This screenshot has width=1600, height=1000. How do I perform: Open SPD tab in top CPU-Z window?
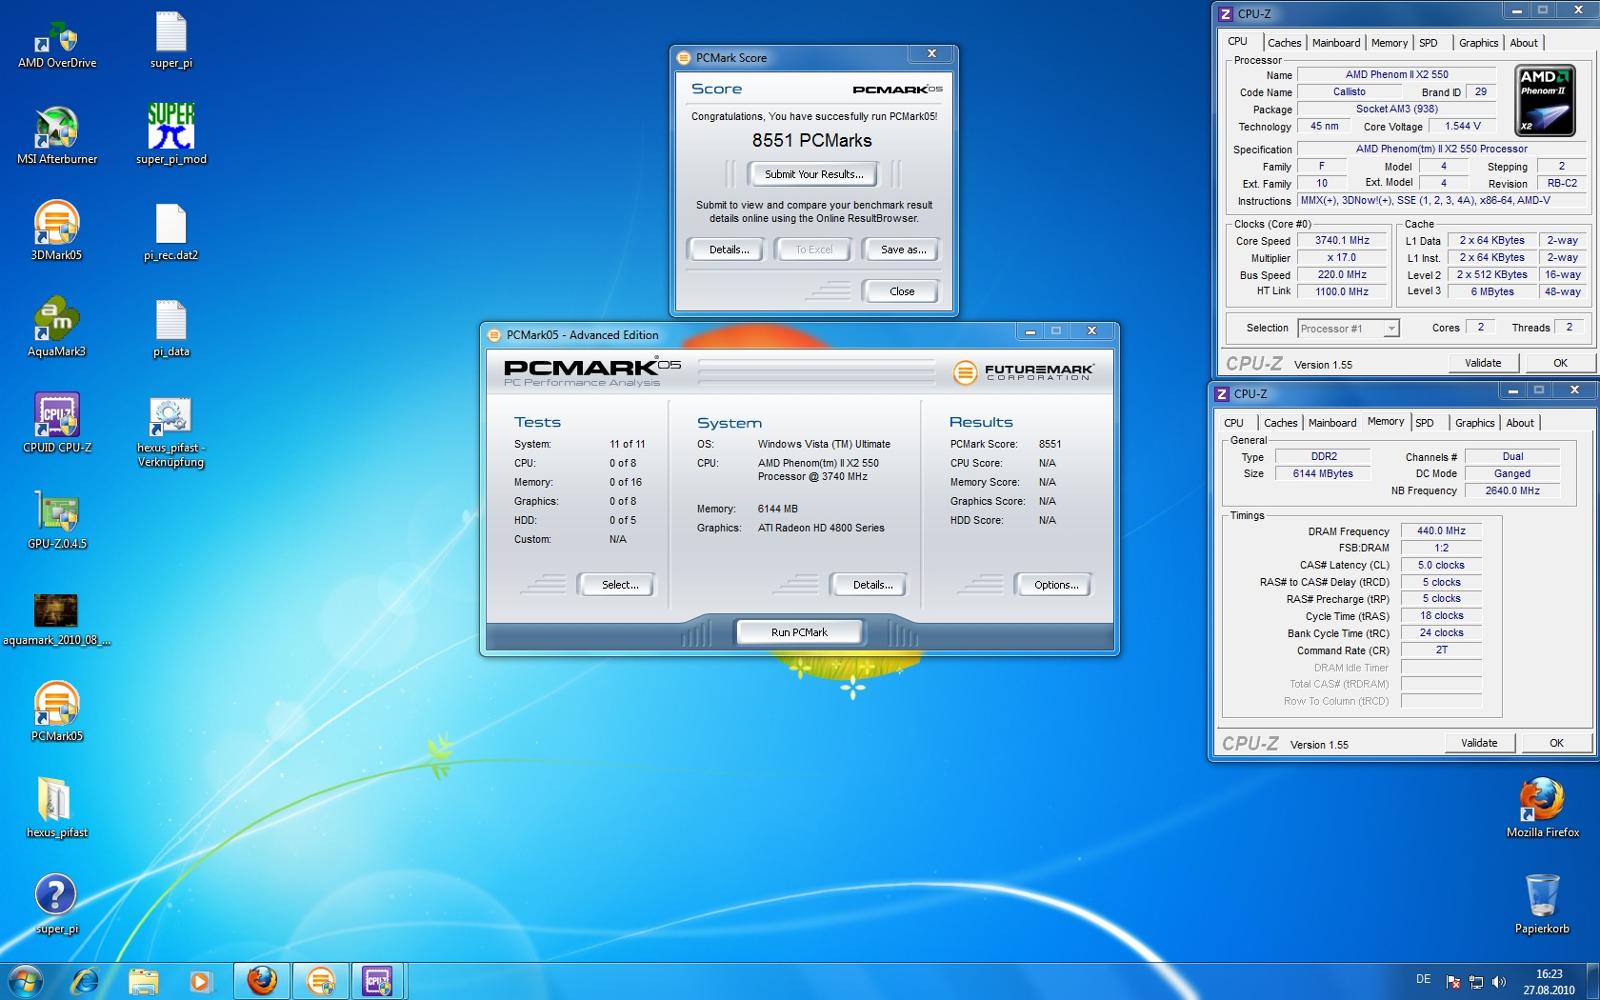1428,43
